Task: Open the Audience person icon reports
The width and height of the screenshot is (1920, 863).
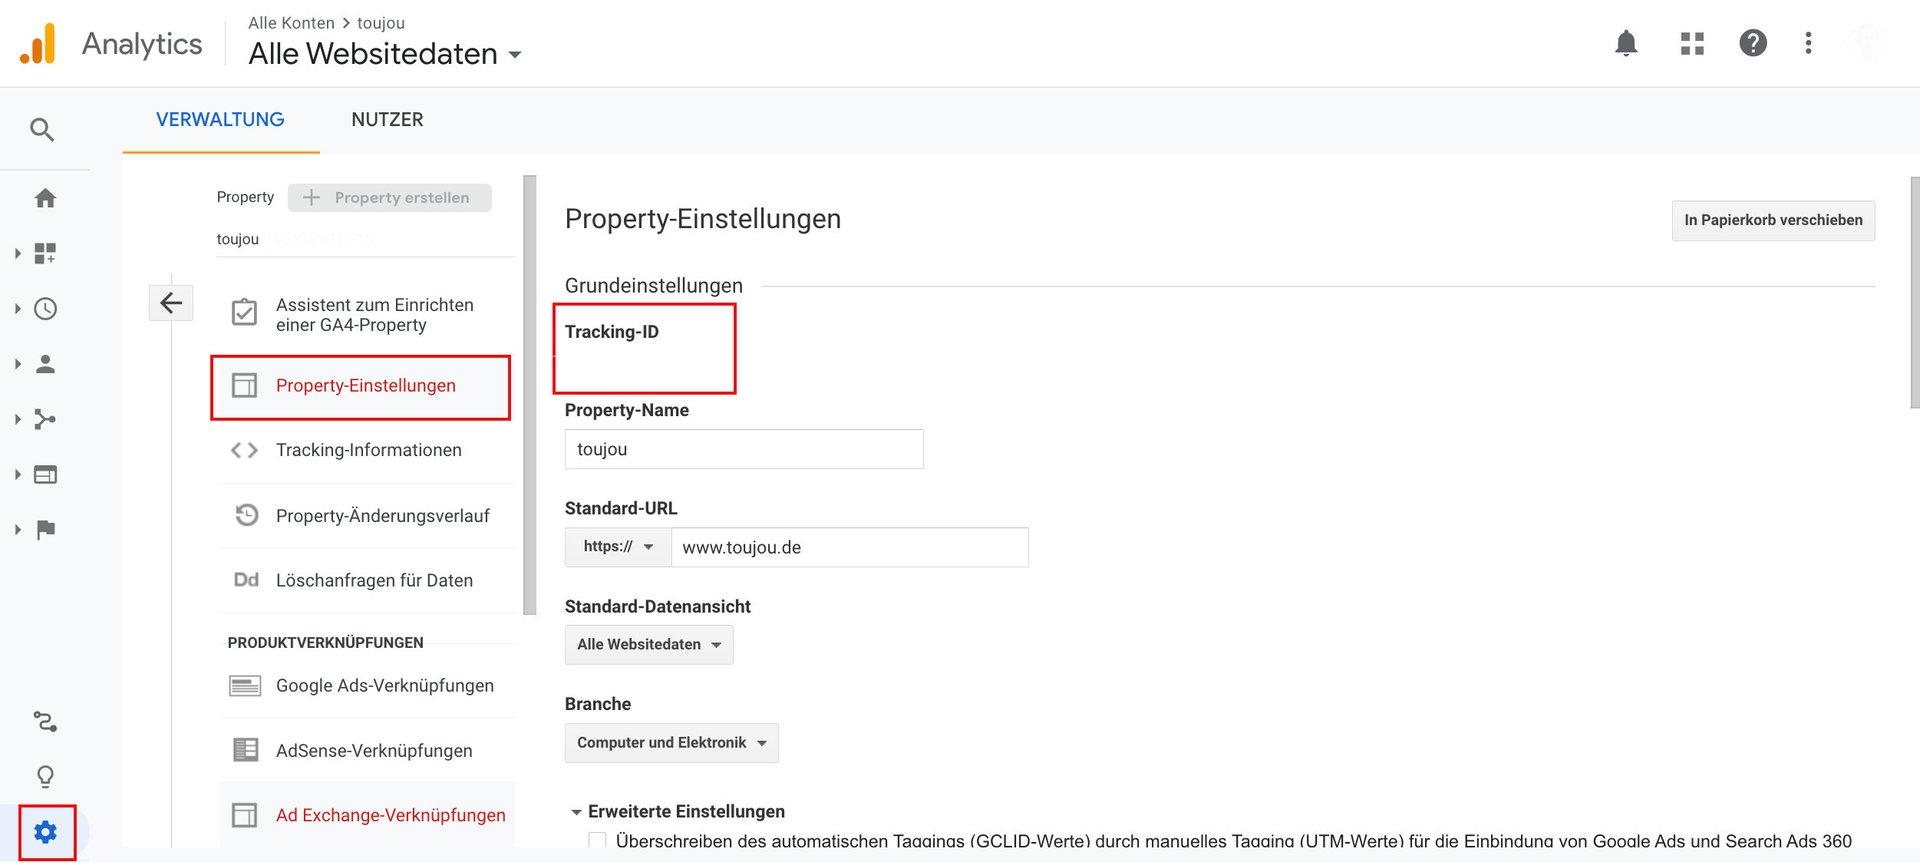Action: (x=45, y=364)
